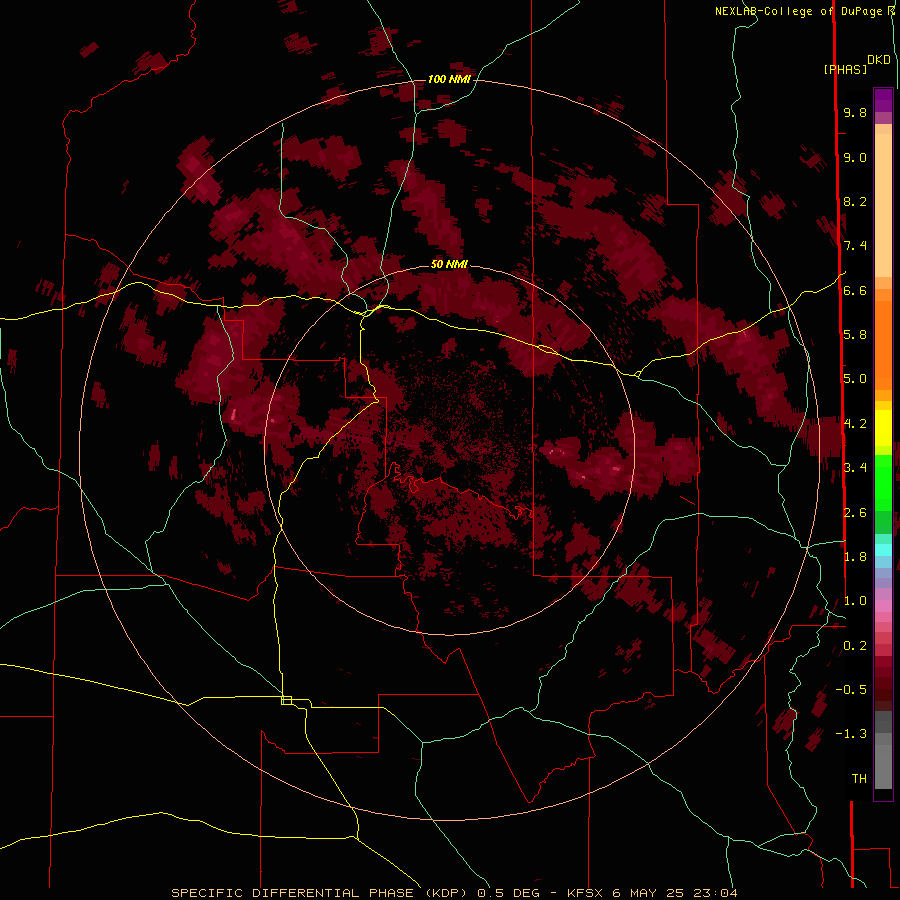The width and height of the screenshot is (900, 900).
Task: Click the DKD unit label above the color scale
Action: tap(878, 60)
